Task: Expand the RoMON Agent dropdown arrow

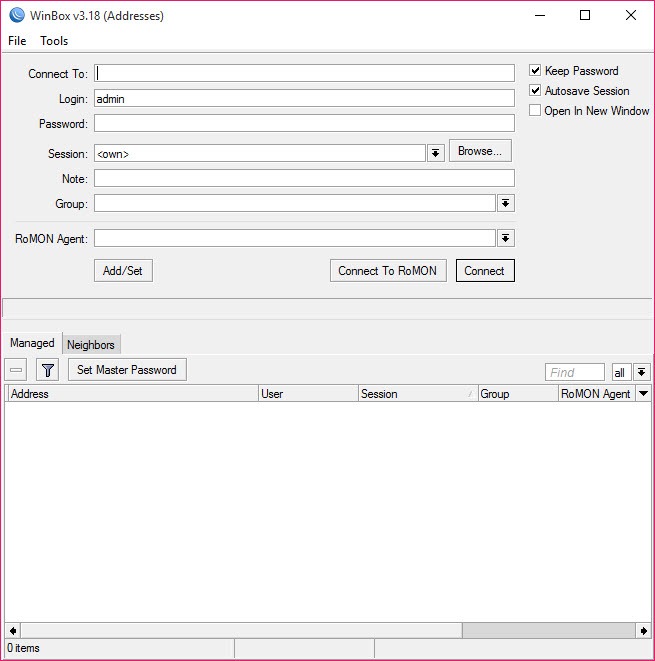Action: click(505, 238)
